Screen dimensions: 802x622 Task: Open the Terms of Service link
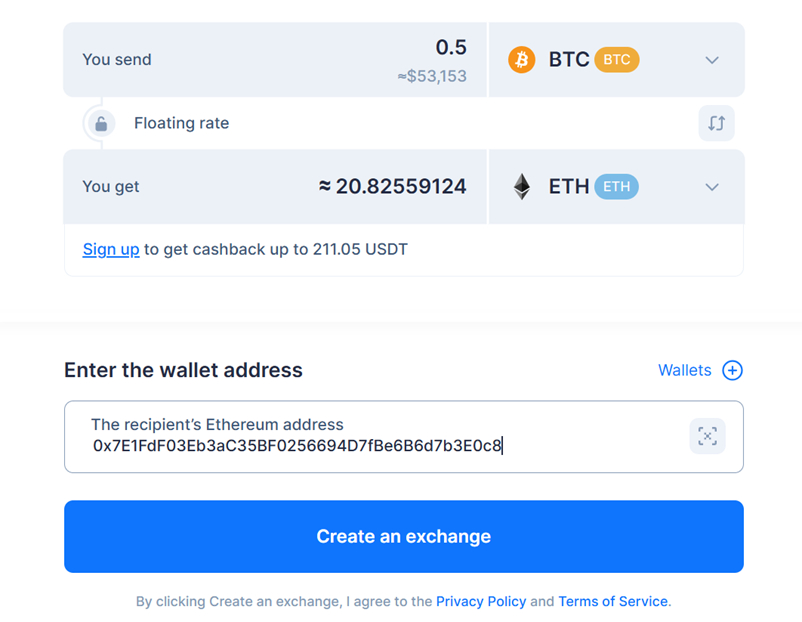click(613, 601)
